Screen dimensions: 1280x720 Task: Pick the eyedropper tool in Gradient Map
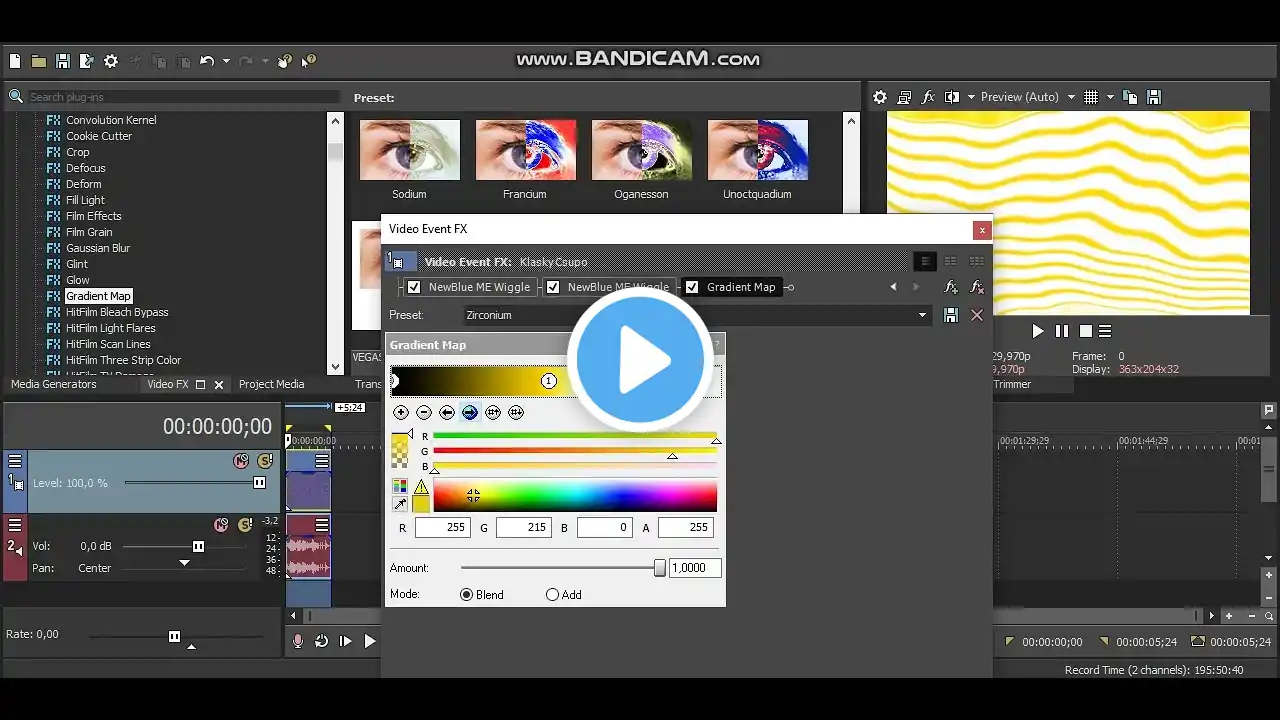400,504
